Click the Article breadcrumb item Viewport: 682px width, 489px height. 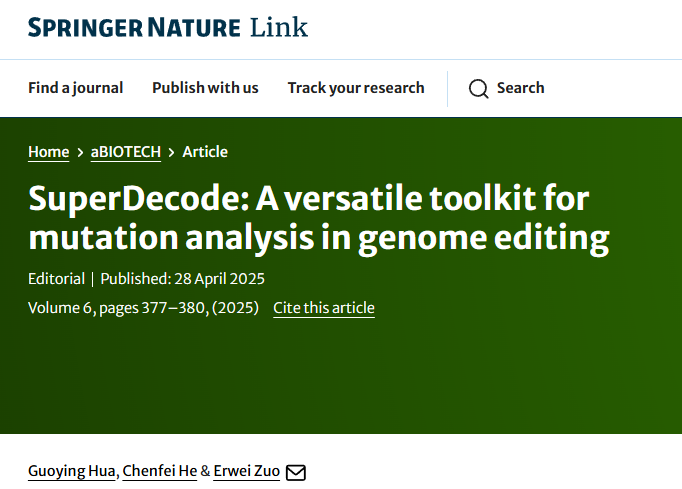point(205,152)
